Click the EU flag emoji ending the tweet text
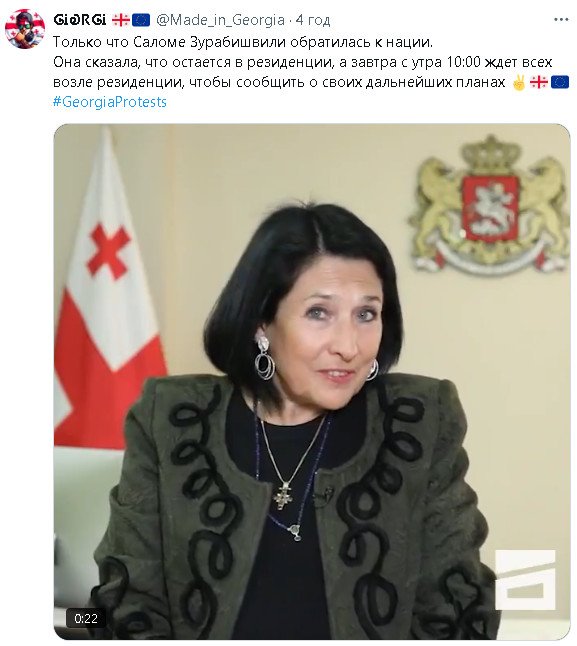The height and width of the screenshot is (646, 577). tap(559, 82)
